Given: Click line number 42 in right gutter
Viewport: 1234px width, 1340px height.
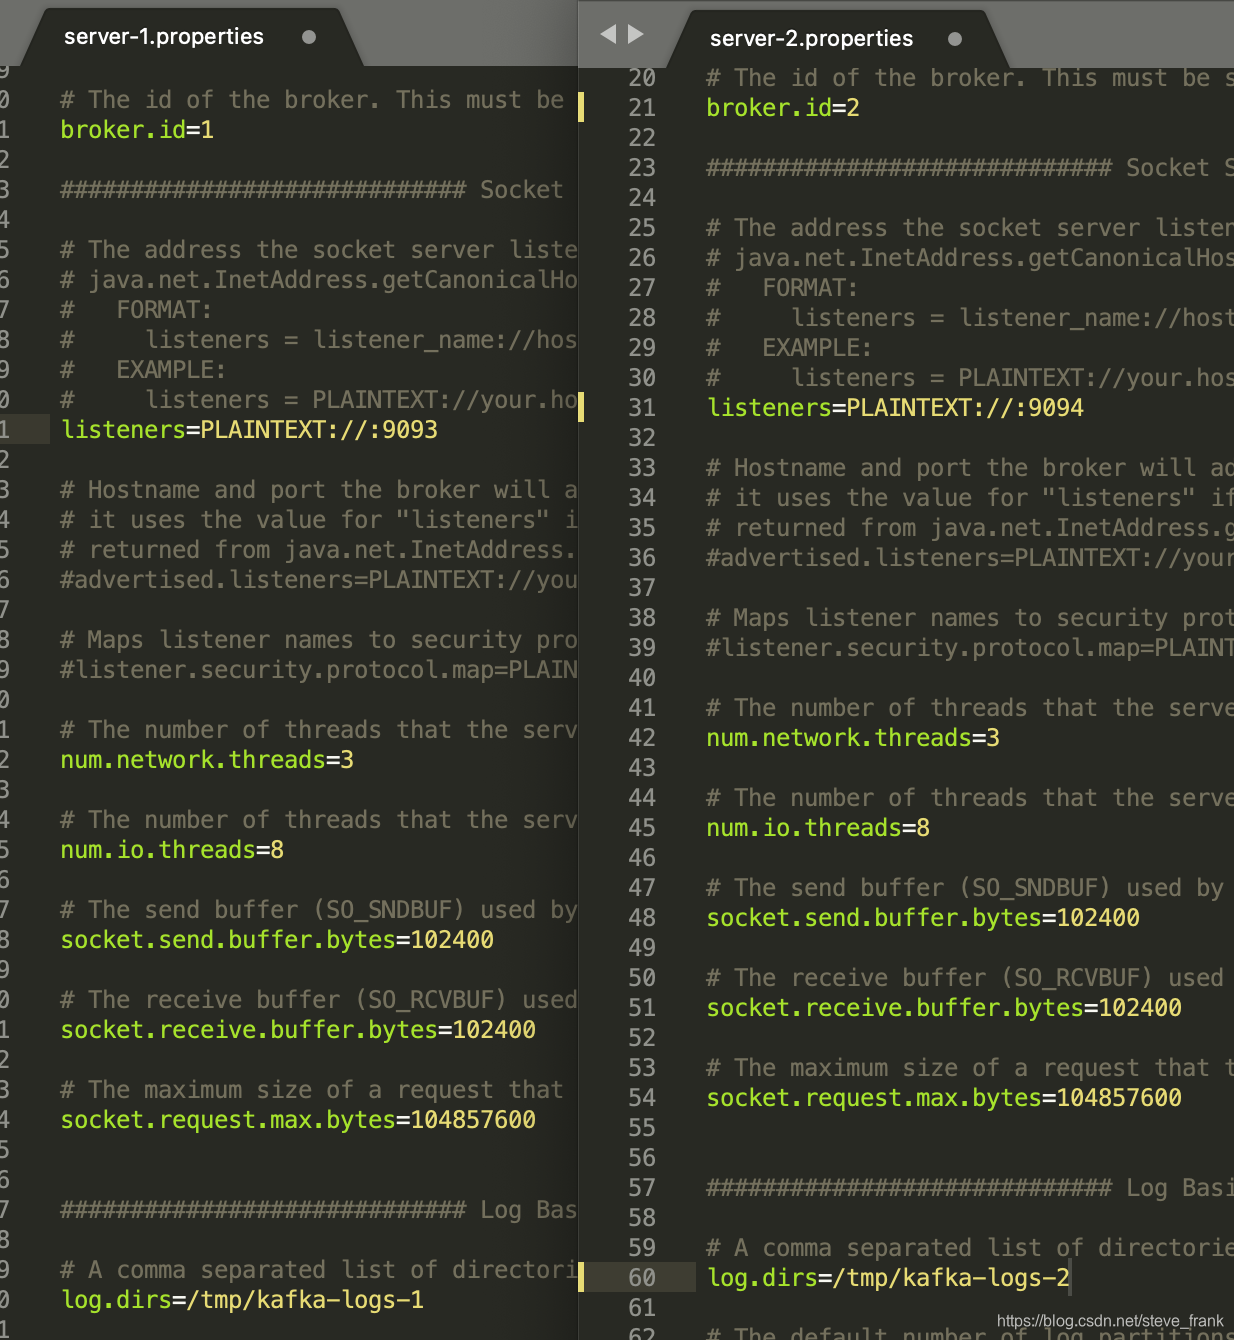Looking at the screenshot, I should 642,738.
